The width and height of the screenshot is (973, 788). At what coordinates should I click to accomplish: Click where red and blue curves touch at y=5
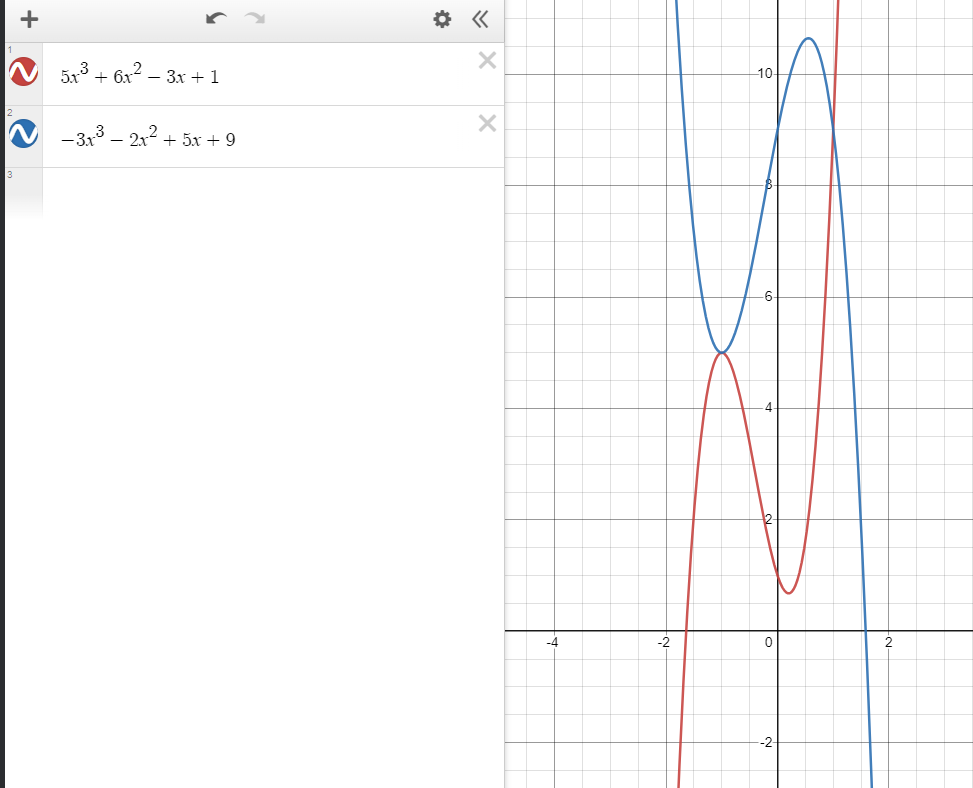[722, 352]
